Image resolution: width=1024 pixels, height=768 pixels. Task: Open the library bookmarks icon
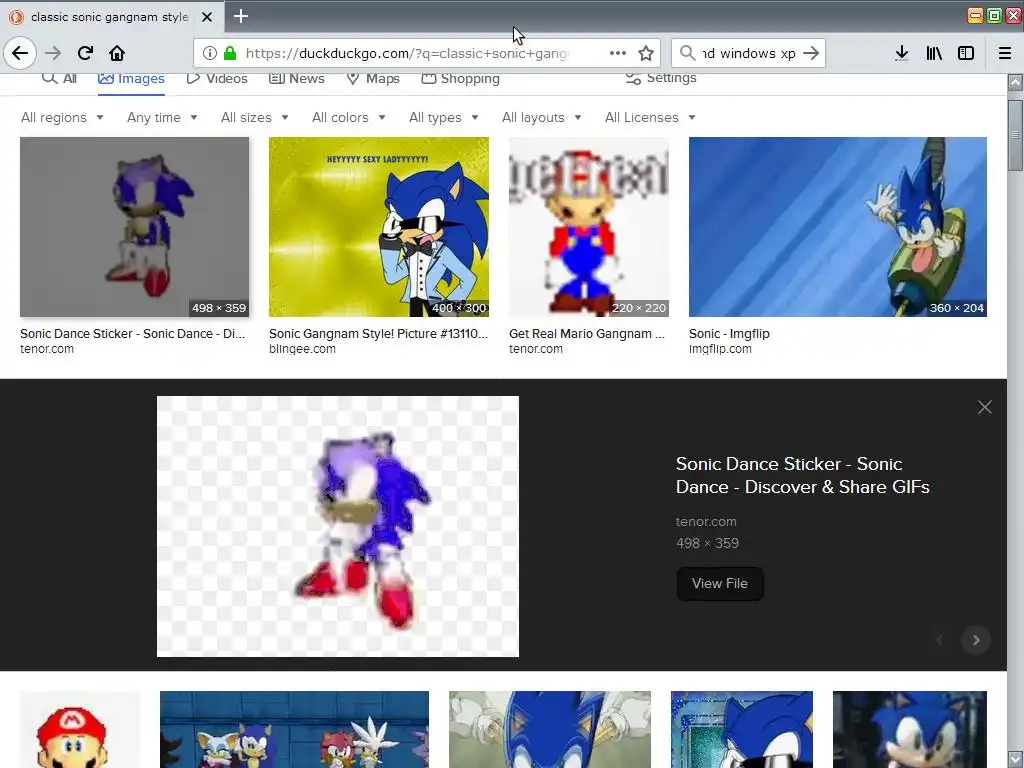(x=934, y=53)
